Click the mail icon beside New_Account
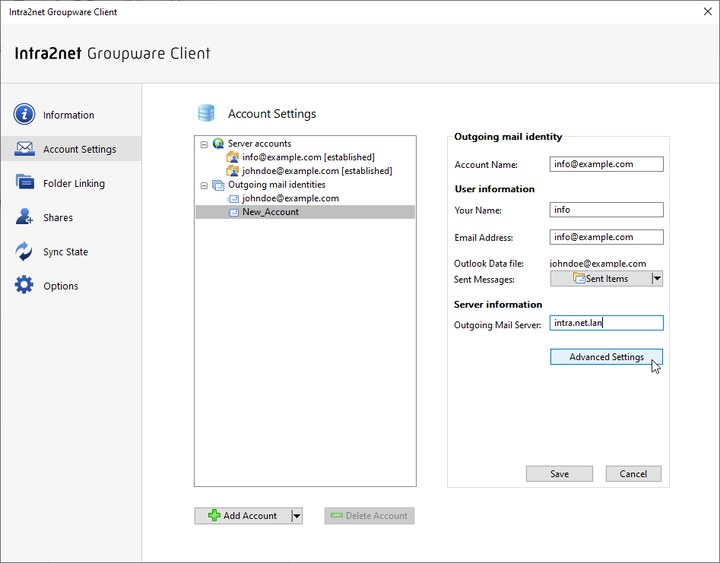Image resolution: width=720 pixels, height=563 pixels. point(234,212)
